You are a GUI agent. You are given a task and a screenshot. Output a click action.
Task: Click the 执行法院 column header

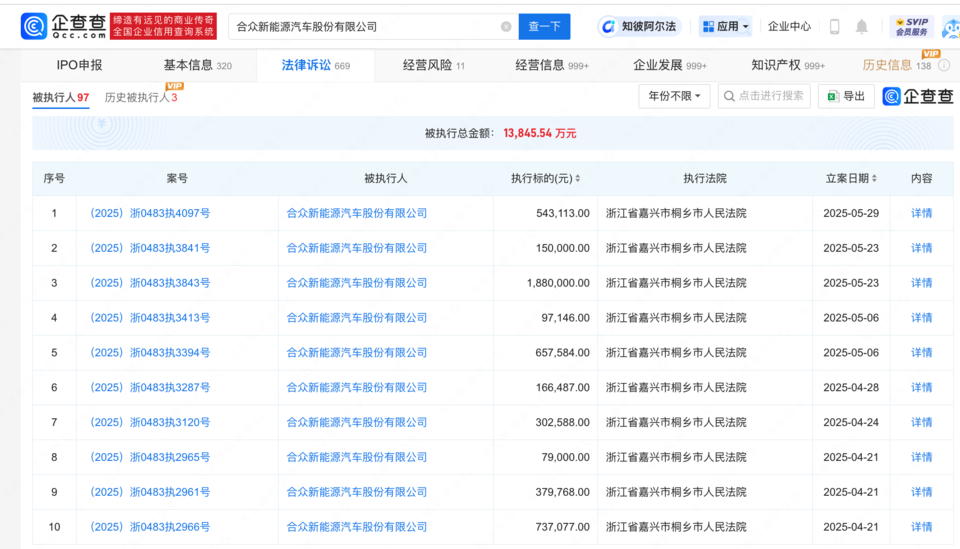tap(705, 179)
